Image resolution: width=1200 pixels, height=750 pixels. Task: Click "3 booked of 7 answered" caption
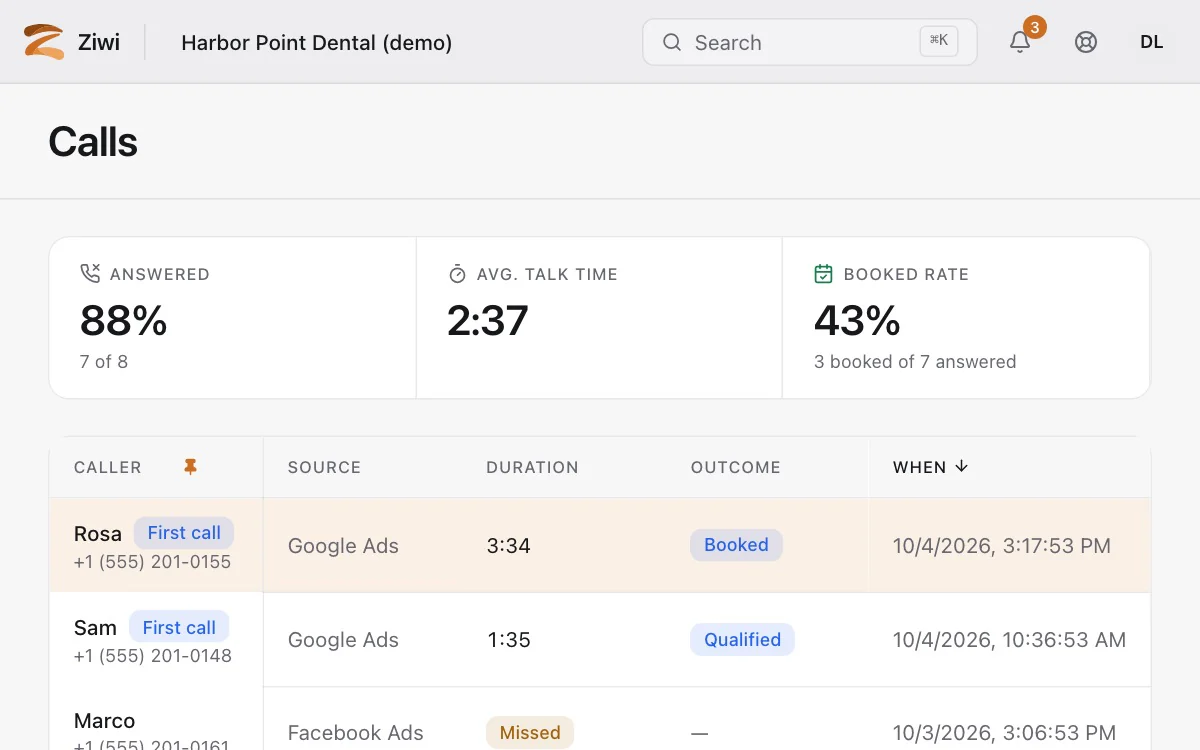[x=915, y=362]
